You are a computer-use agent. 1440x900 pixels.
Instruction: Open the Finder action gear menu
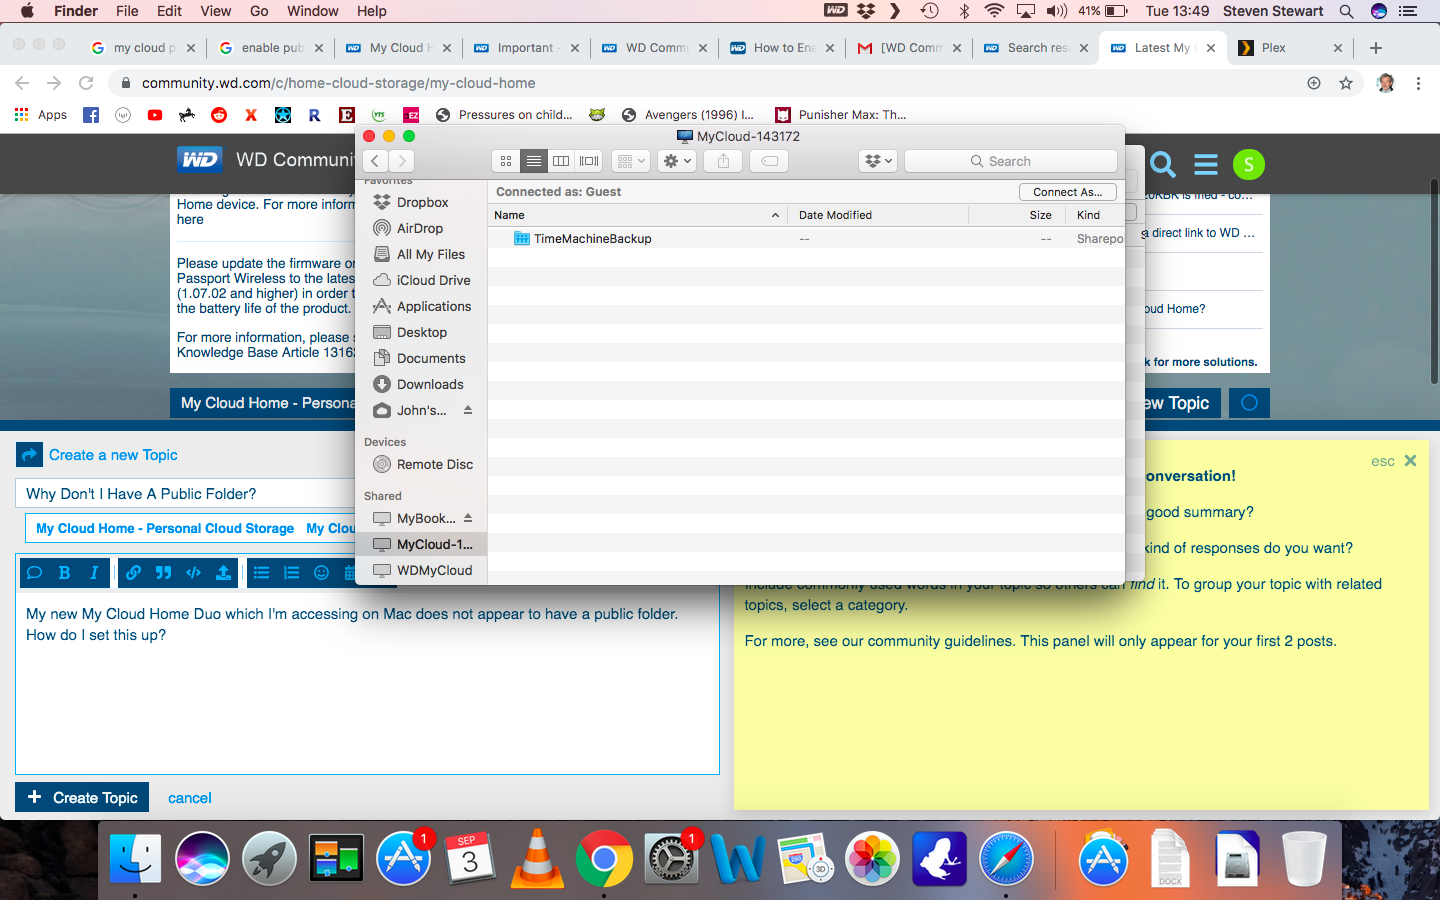click(x=677, y=161)
